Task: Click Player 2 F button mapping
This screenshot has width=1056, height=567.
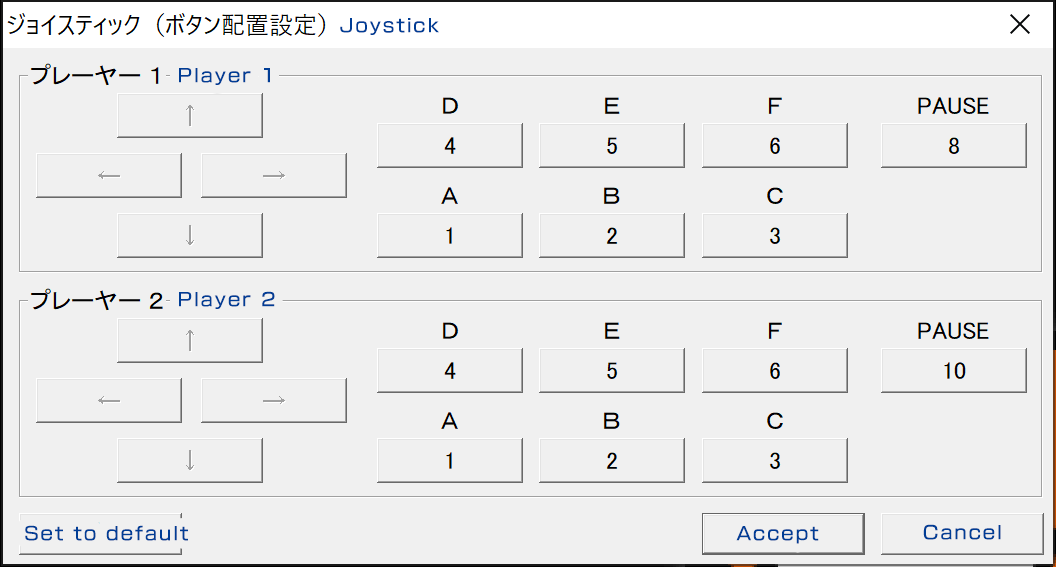Action: [775, 371]
